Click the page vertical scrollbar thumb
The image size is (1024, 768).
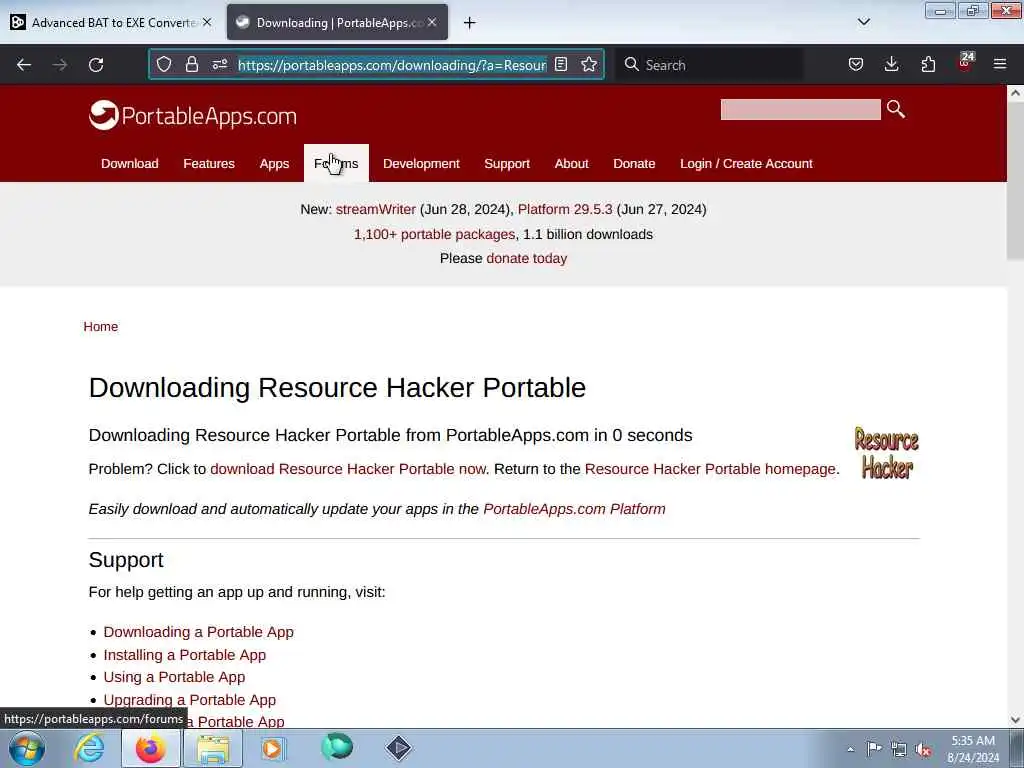tap(1015, 181)
